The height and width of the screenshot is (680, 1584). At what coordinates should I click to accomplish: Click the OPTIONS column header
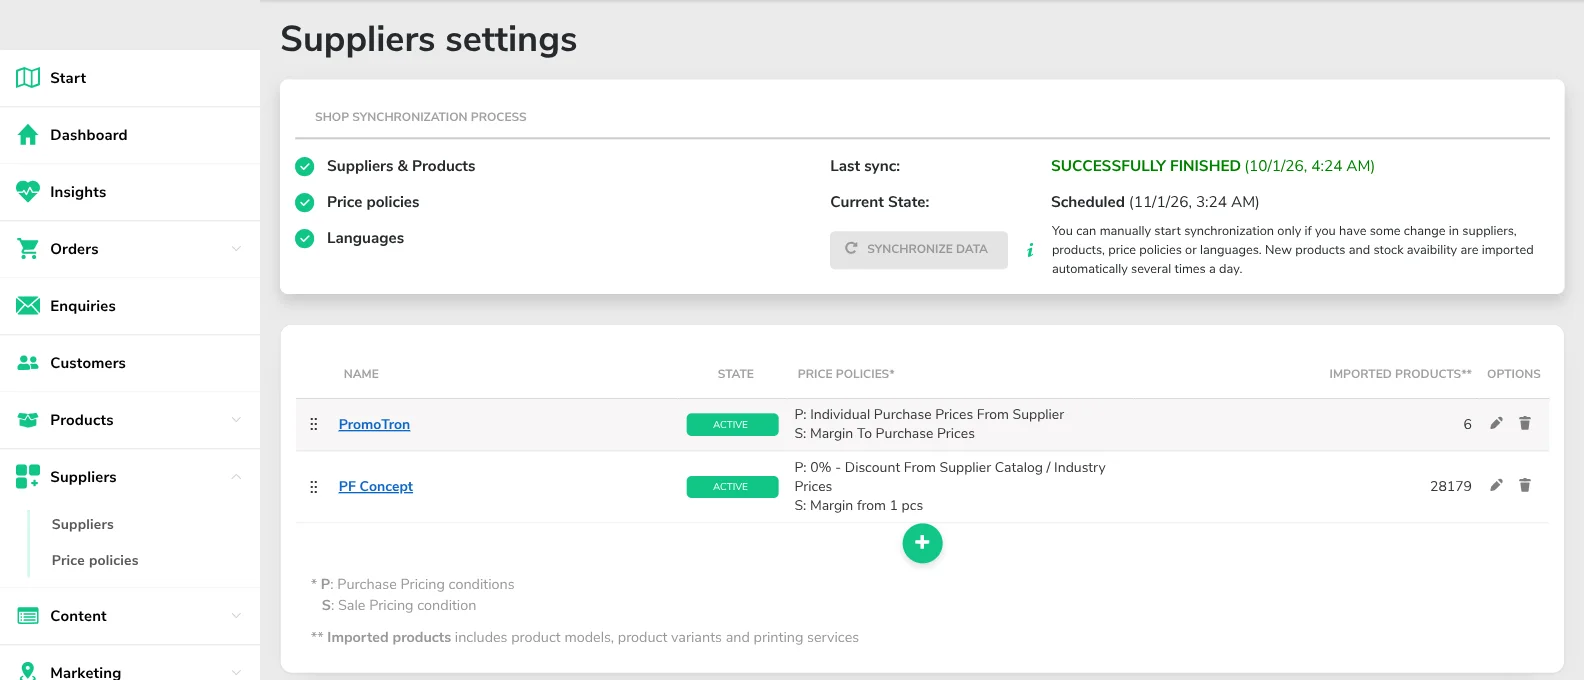[x=1514, y=374]
